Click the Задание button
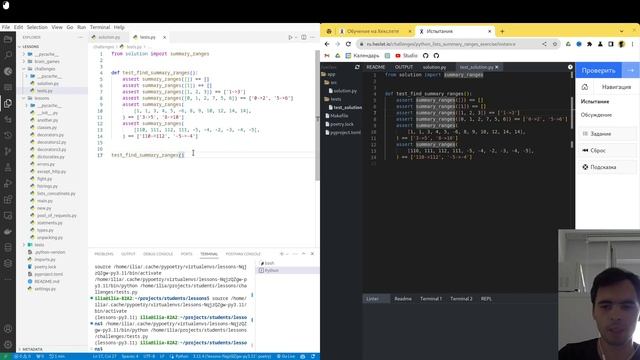Screen dimensions: 640x360 point(607,134)
